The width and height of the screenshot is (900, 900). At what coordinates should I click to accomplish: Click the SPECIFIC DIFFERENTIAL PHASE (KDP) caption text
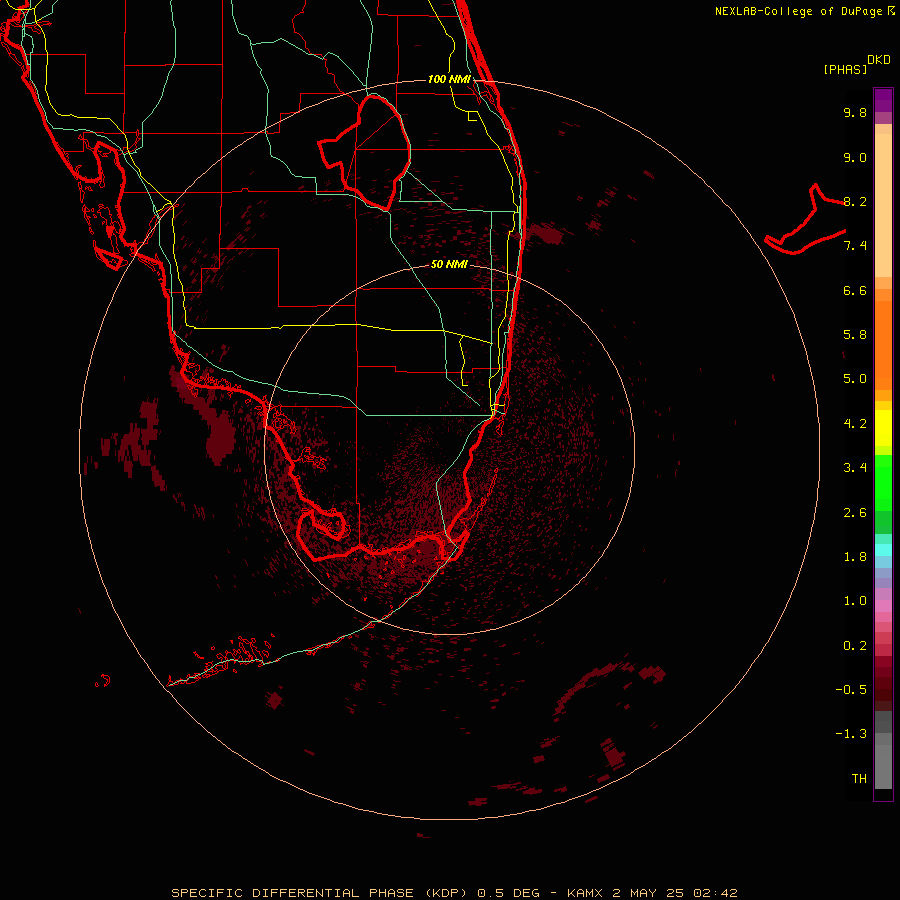coord(320,893)
